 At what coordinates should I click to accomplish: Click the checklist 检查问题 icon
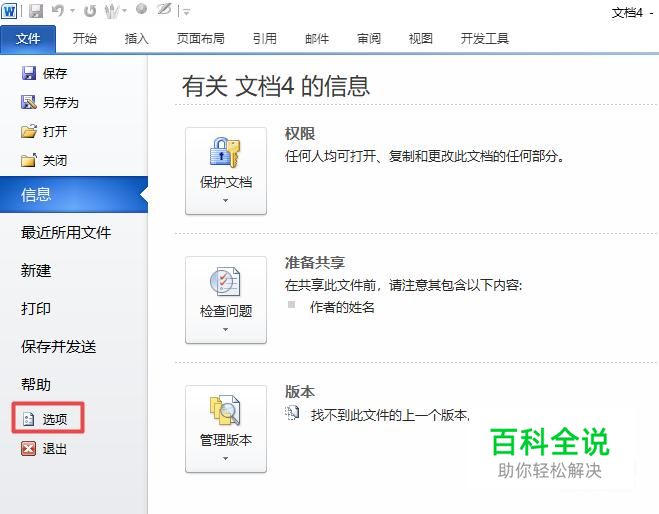click(225, 280)
